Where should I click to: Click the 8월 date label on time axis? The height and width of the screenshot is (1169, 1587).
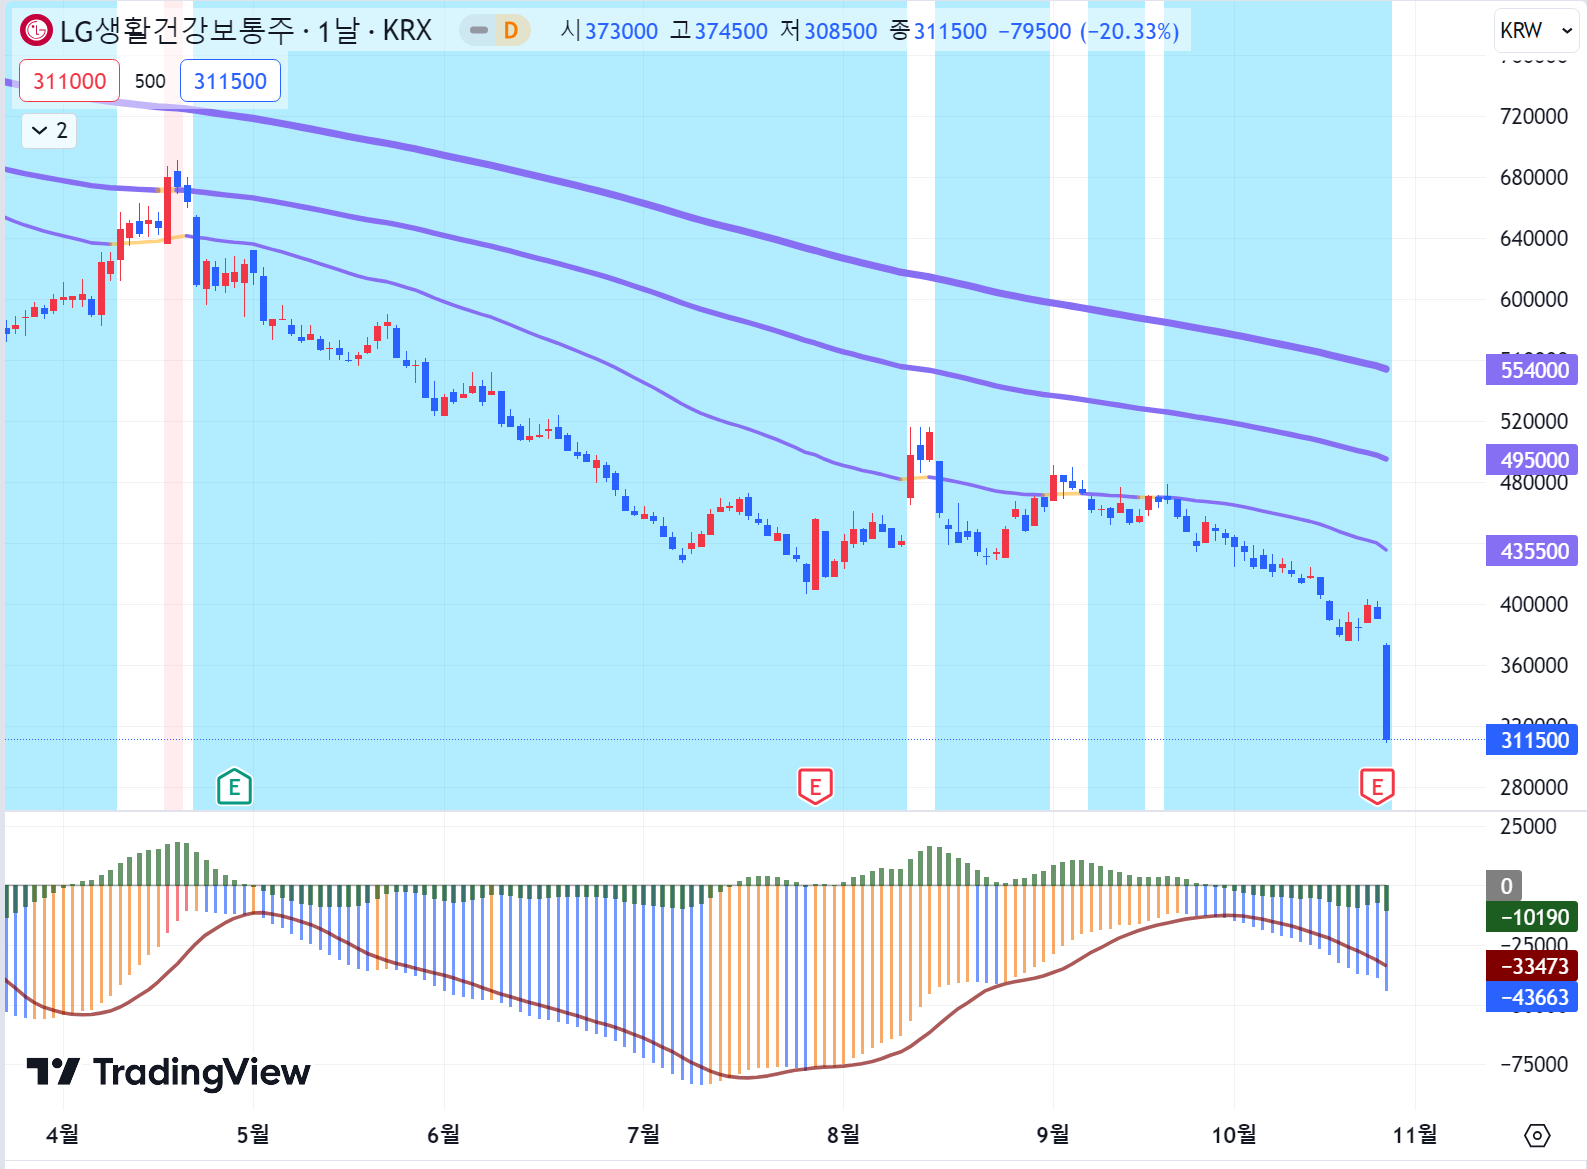tap(843, 1134)
